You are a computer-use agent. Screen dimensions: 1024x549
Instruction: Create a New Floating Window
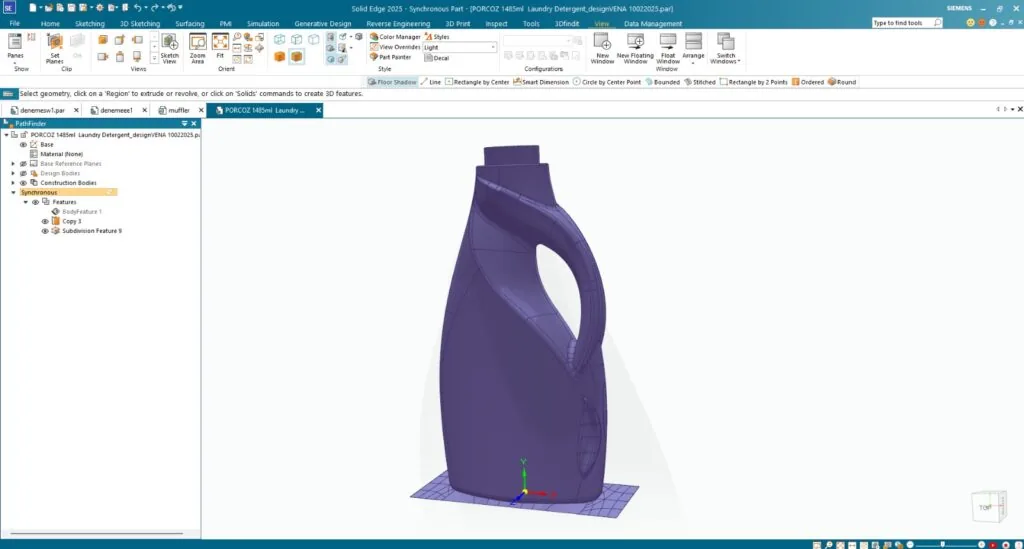[x=635, y=48]
